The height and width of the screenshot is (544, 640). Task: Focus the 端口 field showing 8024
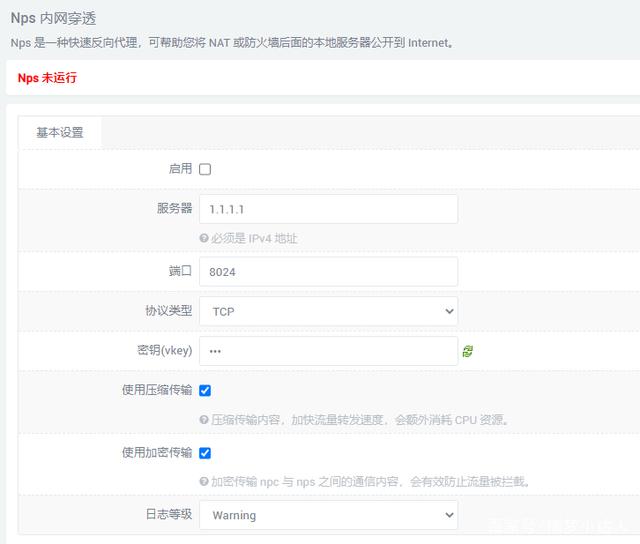[329, 272]
